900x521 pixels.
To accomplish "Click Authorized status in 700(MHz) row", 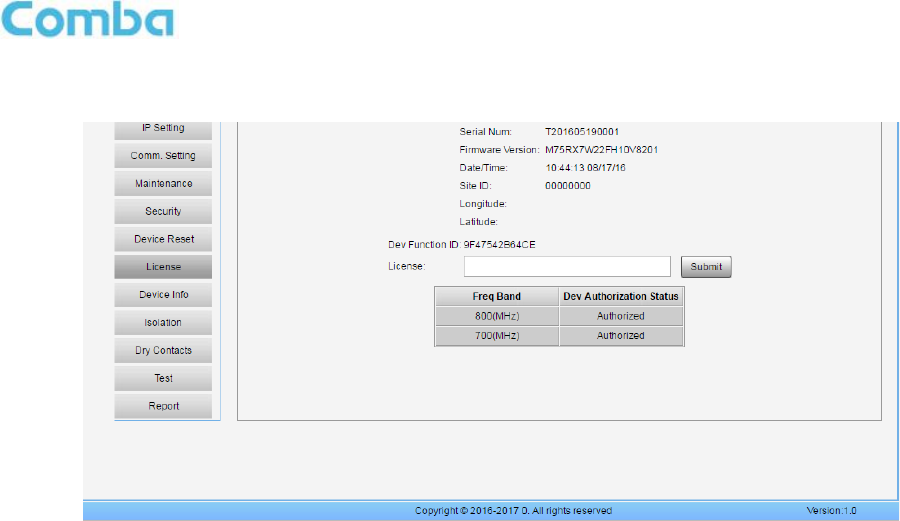I will pyautogui.click(x=621, y=336).
